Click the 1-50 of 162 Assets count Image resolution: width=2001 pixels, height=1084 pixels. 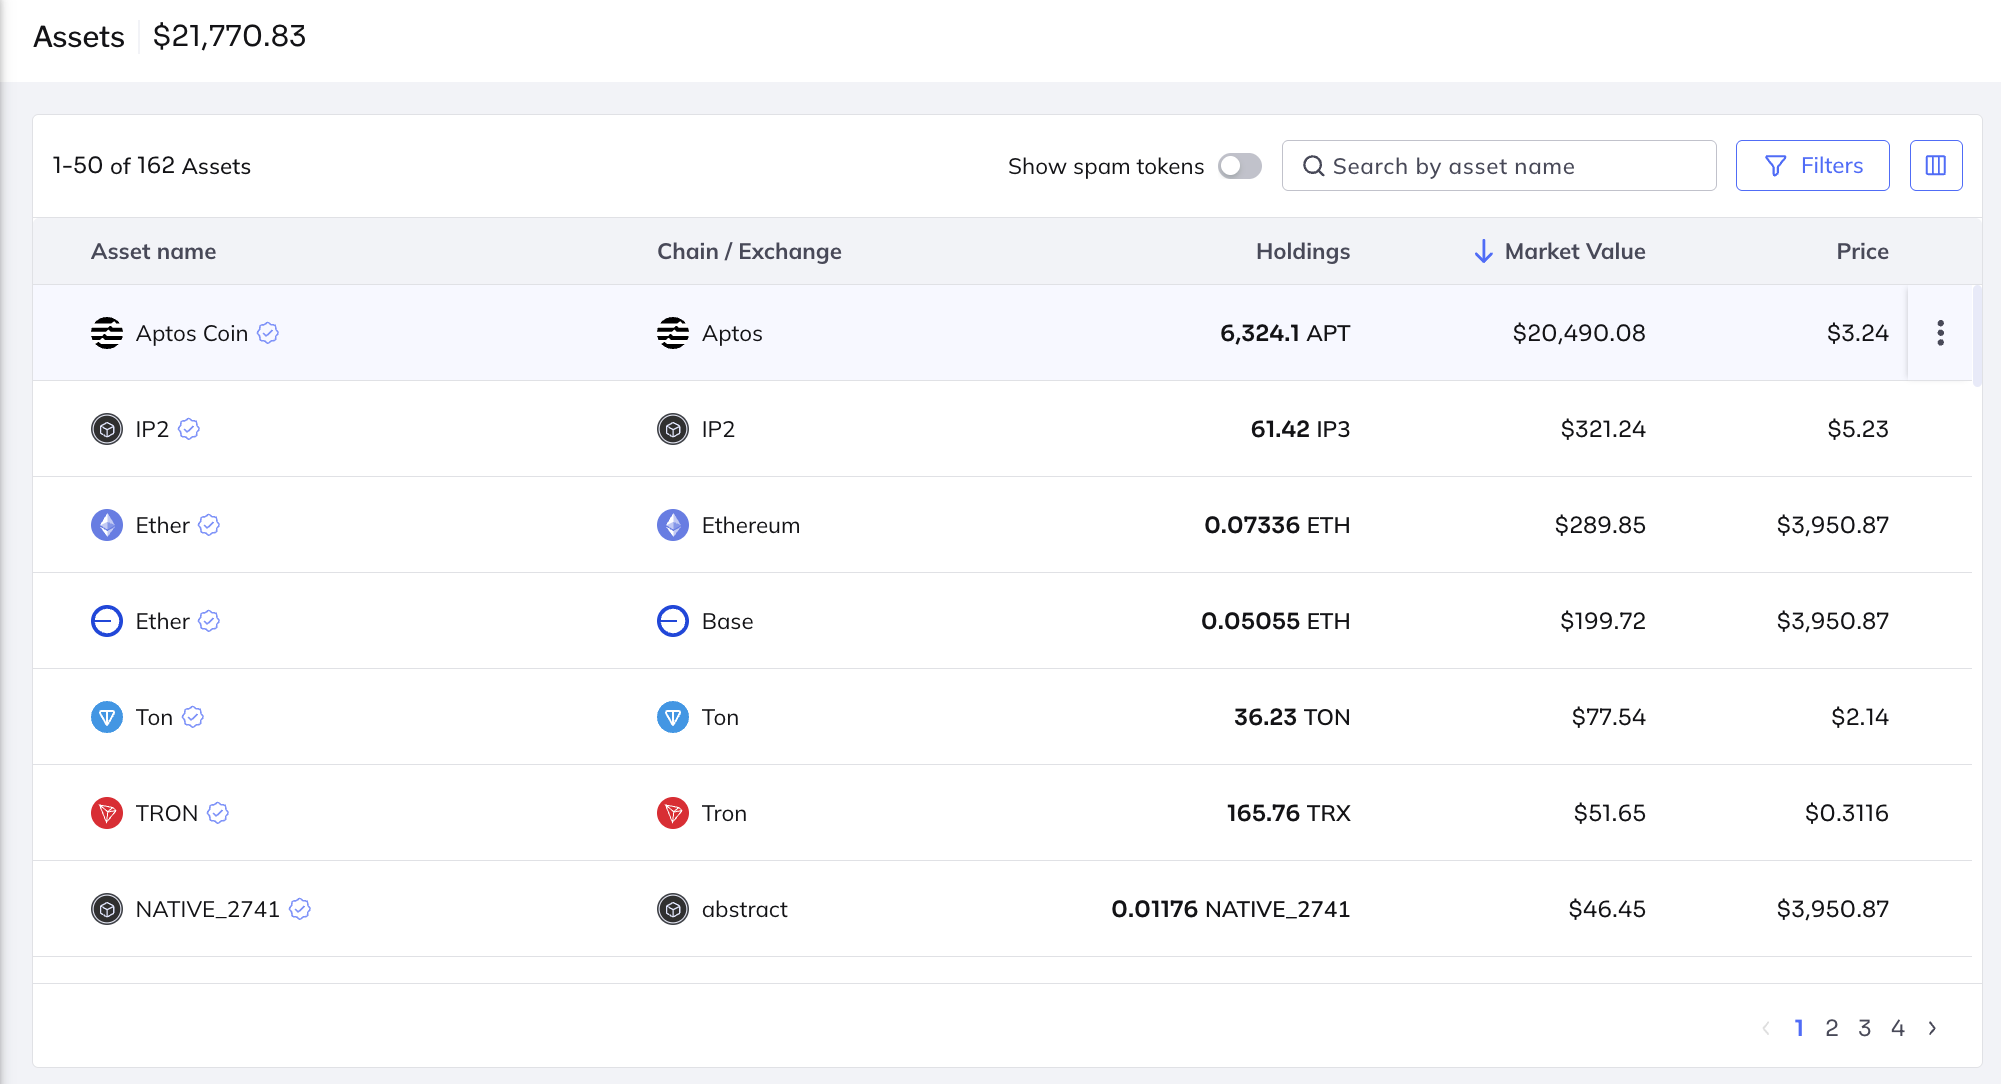coord(152,166)
